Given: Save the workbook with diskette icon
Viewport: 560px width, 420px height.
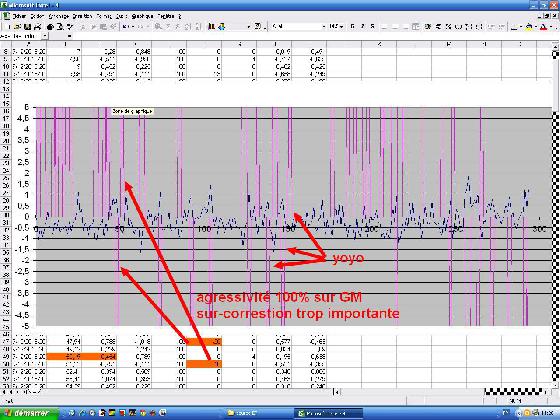Looking at the screenshot, I should pos(27,26).
